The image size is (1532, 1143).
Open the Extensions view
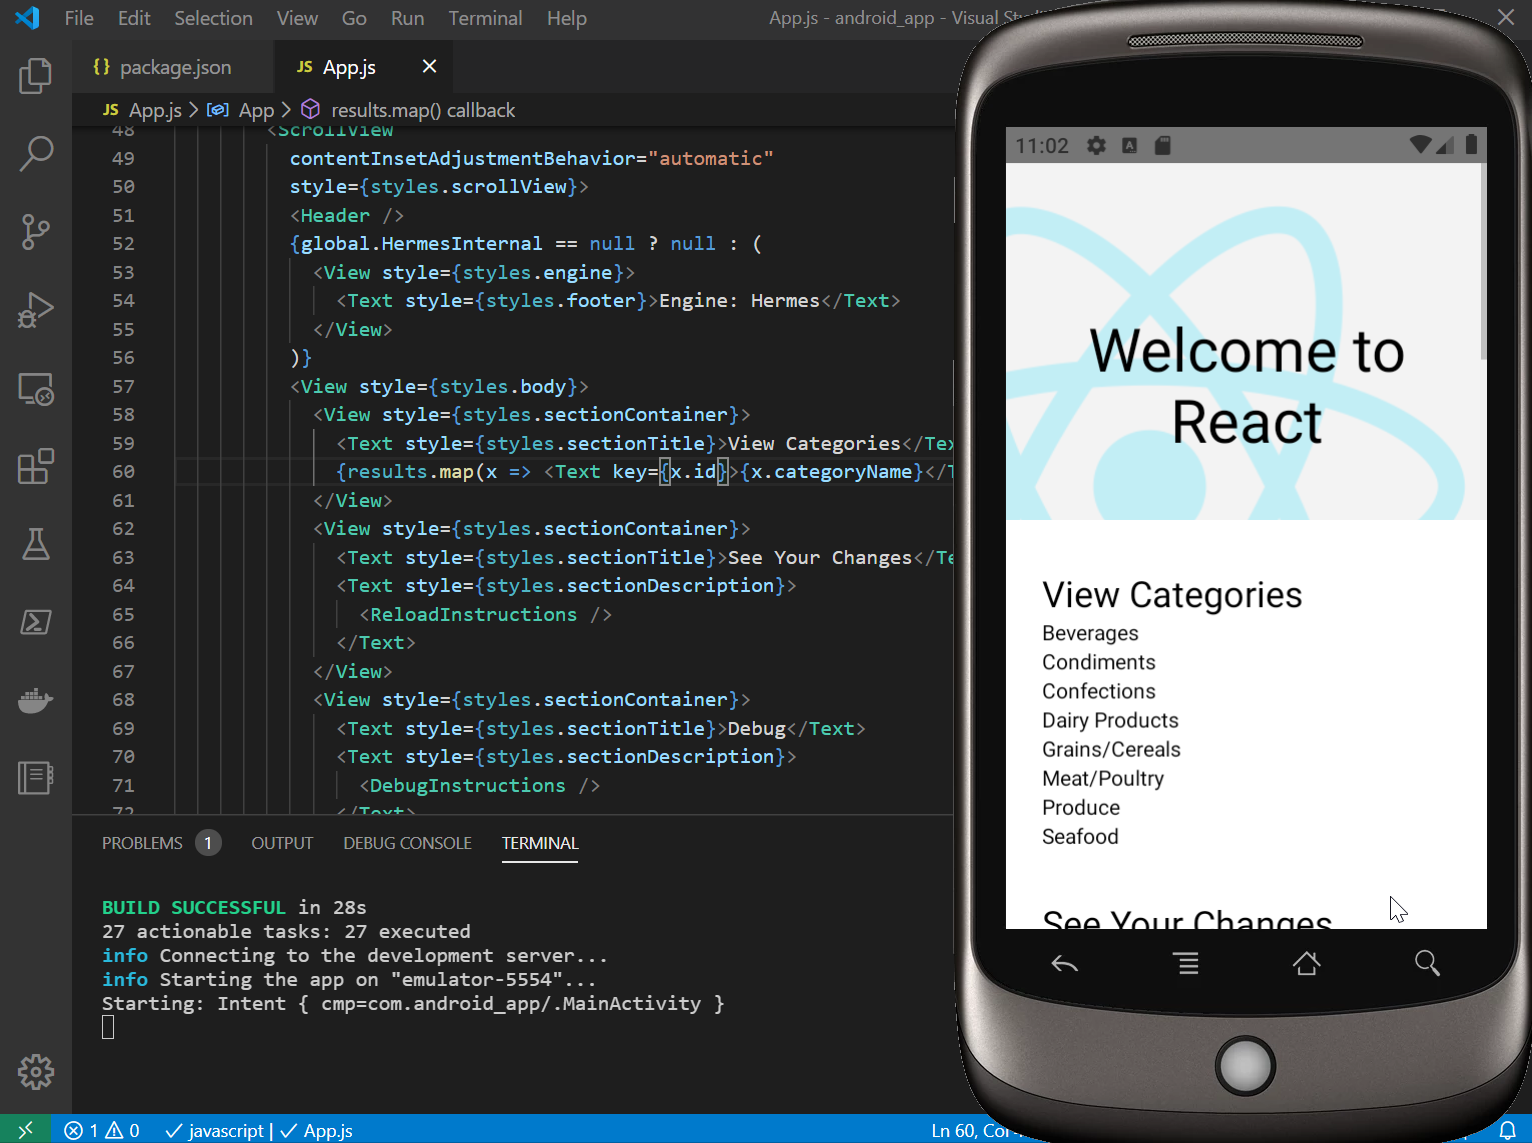click(x=36, y=466)
